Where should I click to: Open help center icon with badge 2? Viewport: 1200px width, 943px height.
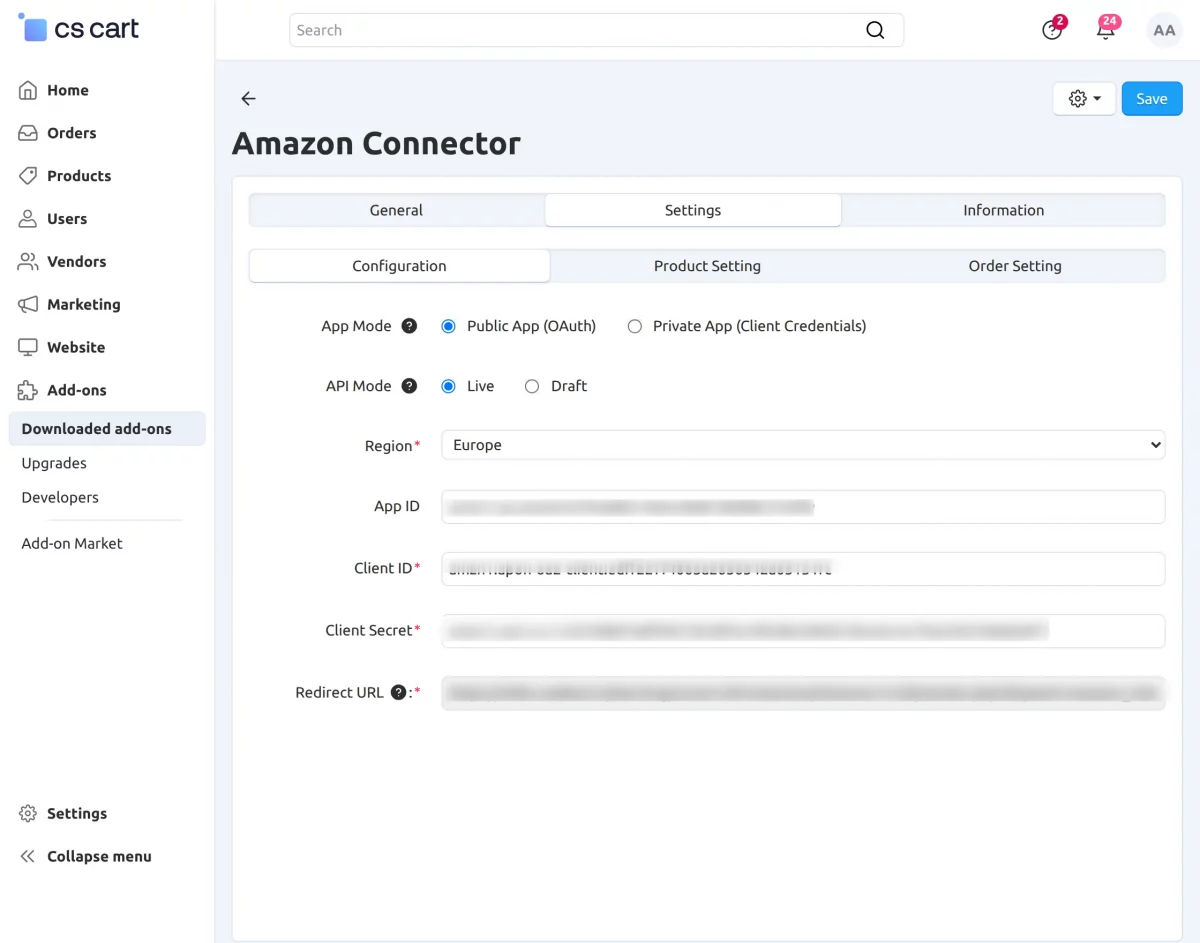coord(1052,29)
